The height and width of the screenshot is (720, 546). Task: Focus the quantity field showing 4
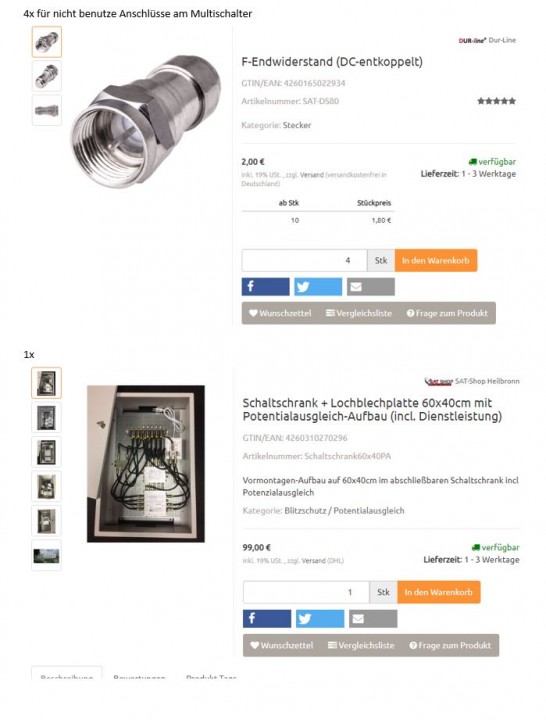pos(304,260)
